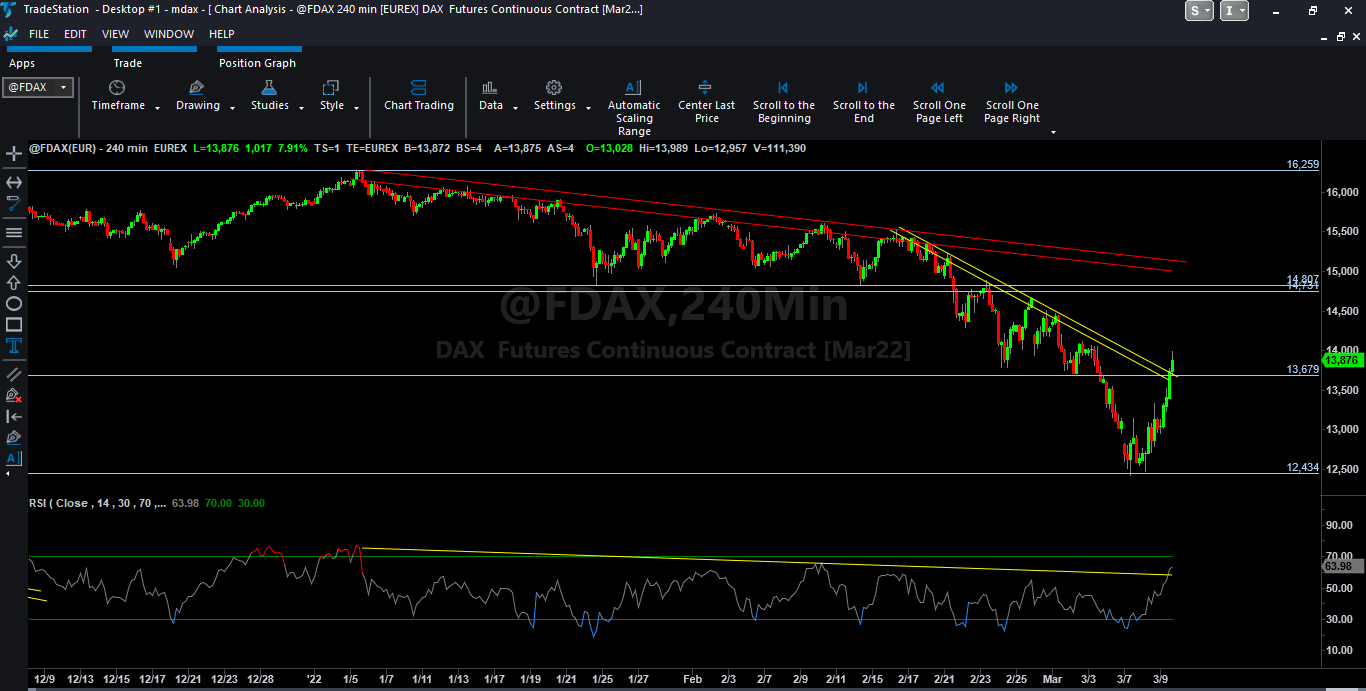Select the parallel lines channel tool
The image size is (1366, 691).
coord(14,373)
